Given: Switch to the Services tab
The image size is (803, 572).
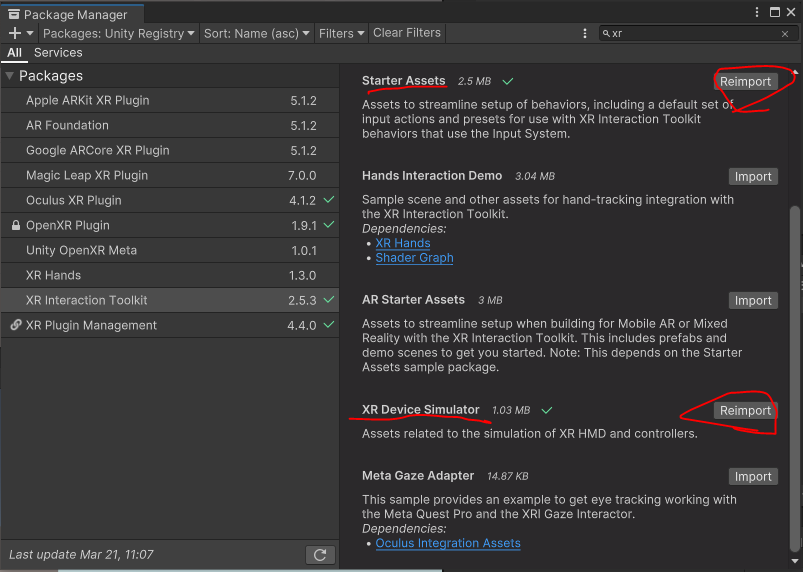Looking at the screenshot, I should click(x=58, y=52).
